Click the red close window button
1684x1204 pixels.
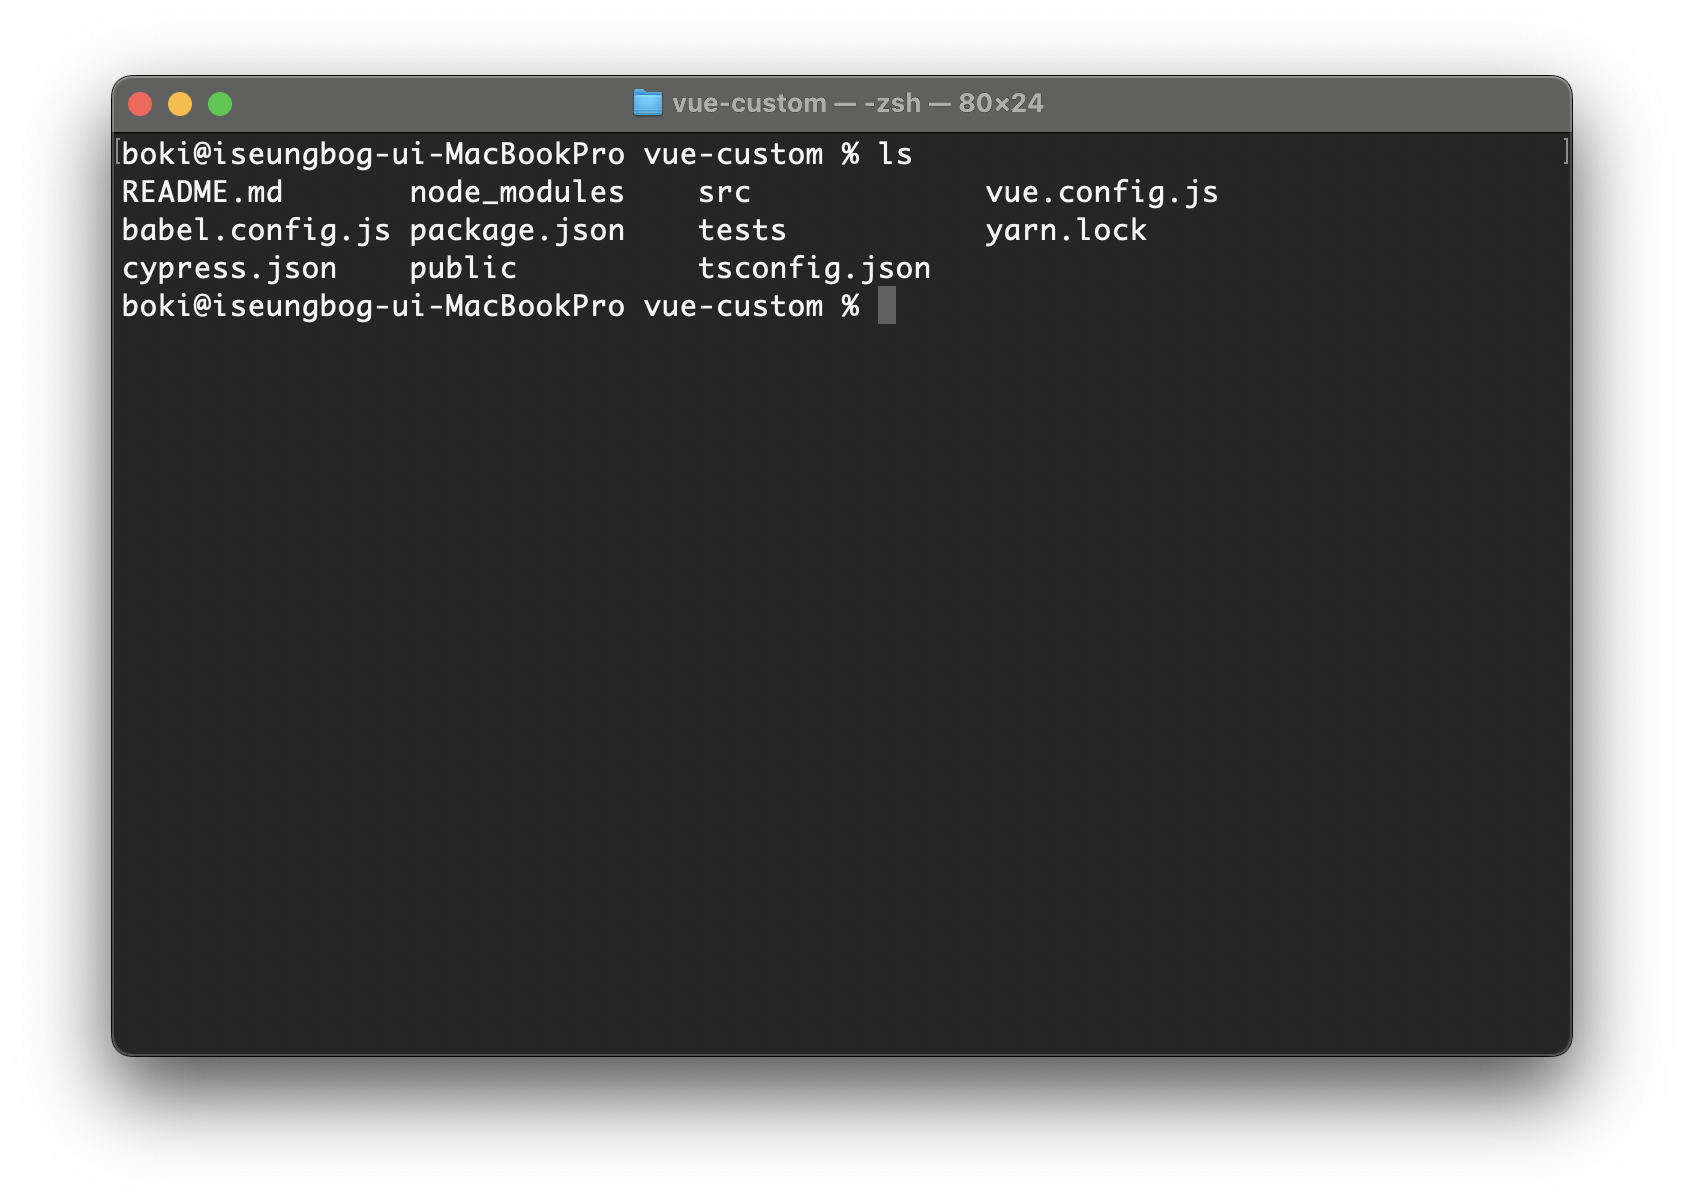(140, 104)
